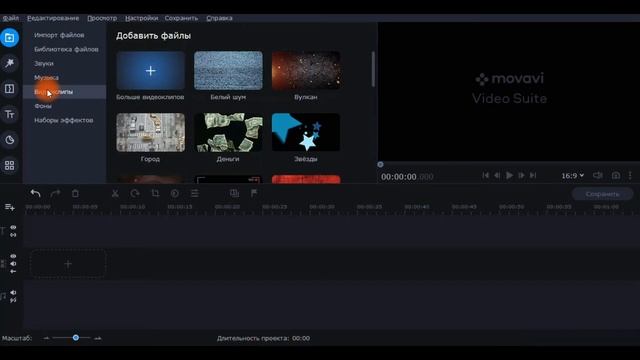Add a marker flag on timeline
The height and width of the screenshot is (360, 640).
(254, 193)
